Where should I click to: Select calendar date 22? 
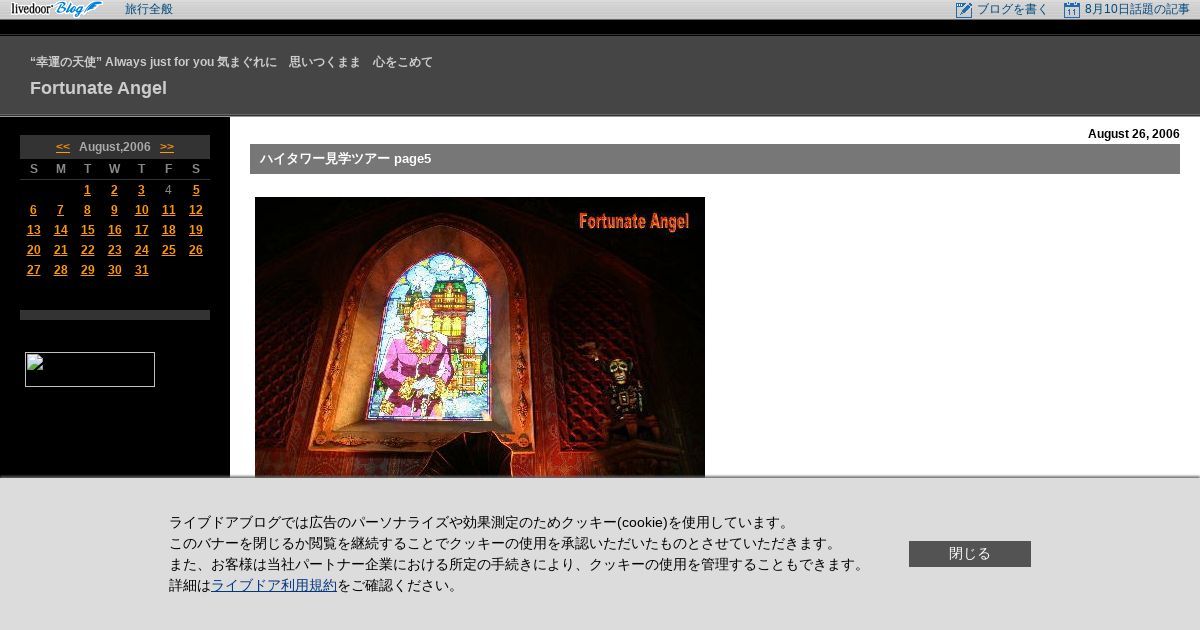(88, 250)
